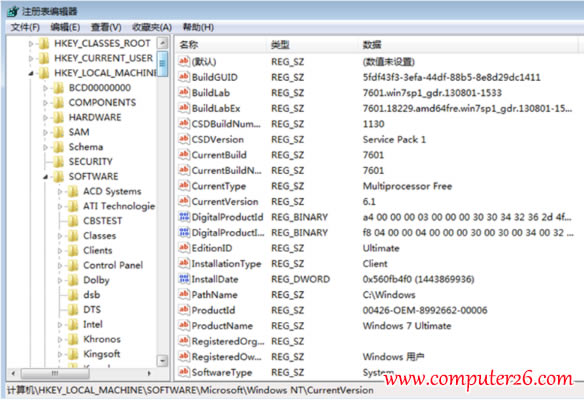Screen dimensions: 584x401
Task: Open the 收藏夹(A) menu
Action: (152, 27)
